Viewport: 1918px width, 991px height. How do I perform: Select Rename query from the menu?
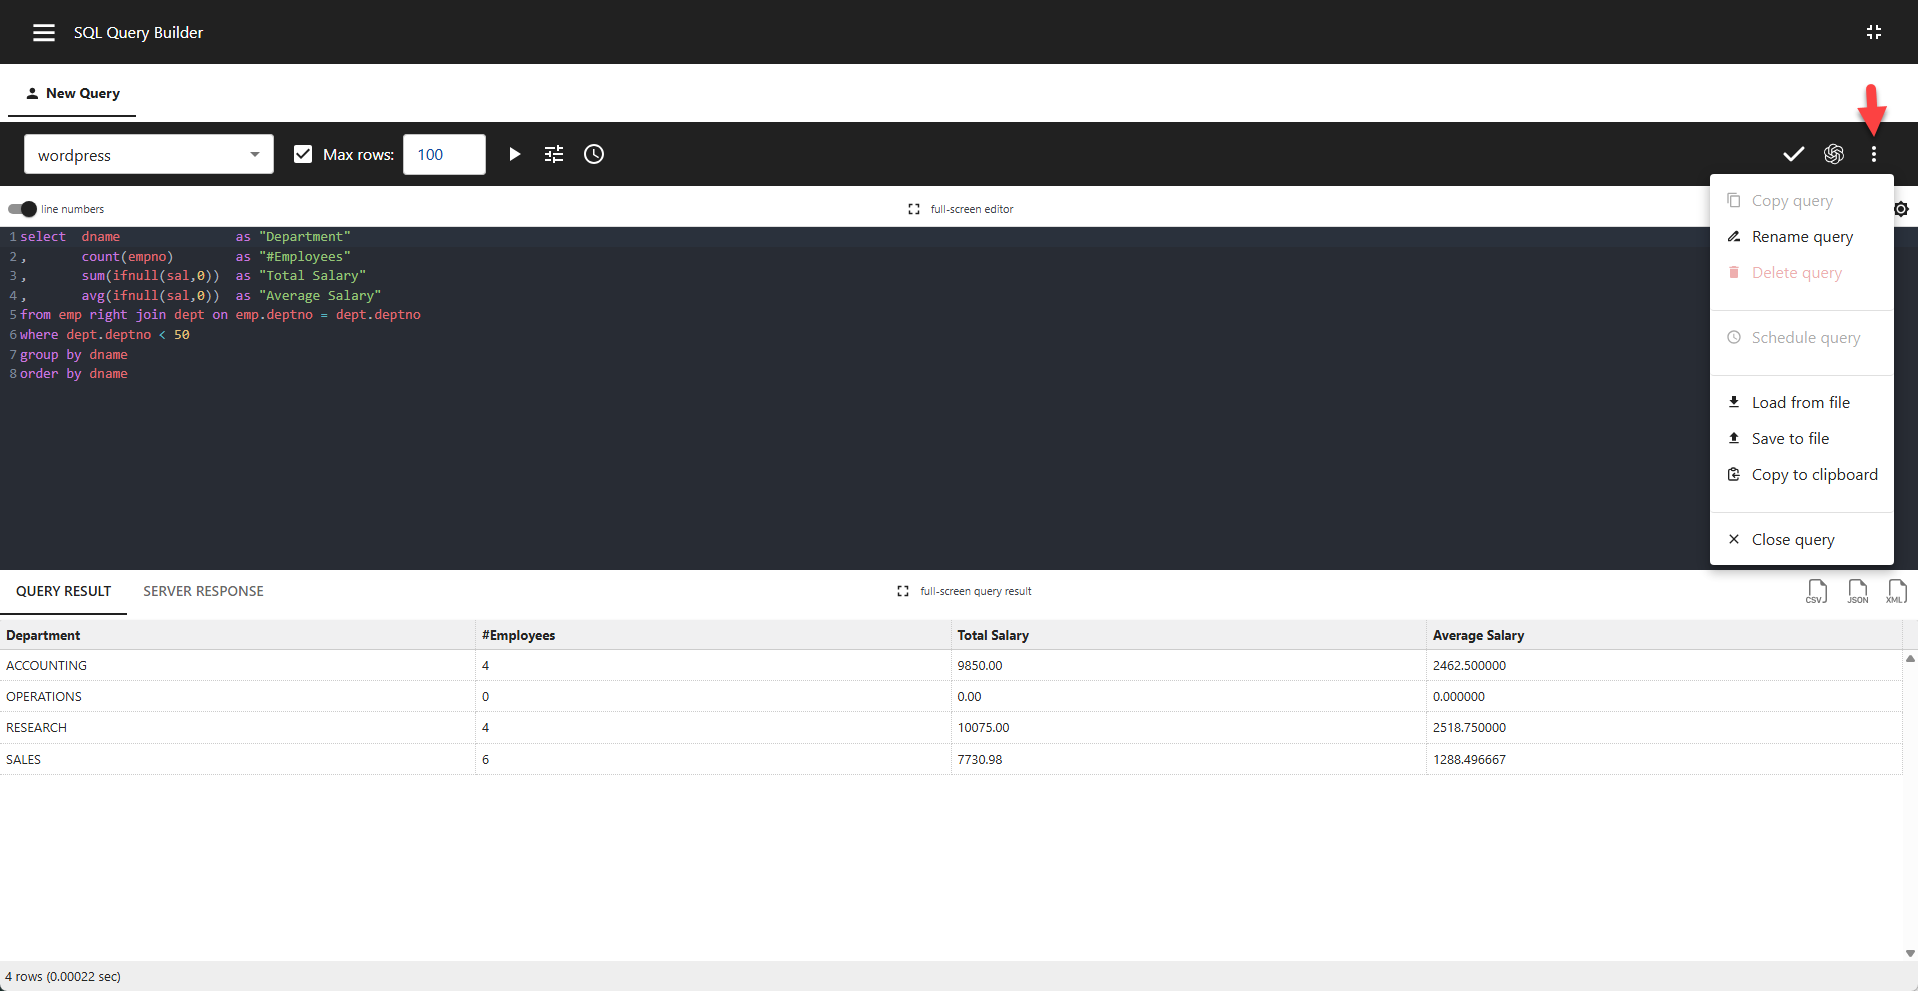tap(1800, 236)
